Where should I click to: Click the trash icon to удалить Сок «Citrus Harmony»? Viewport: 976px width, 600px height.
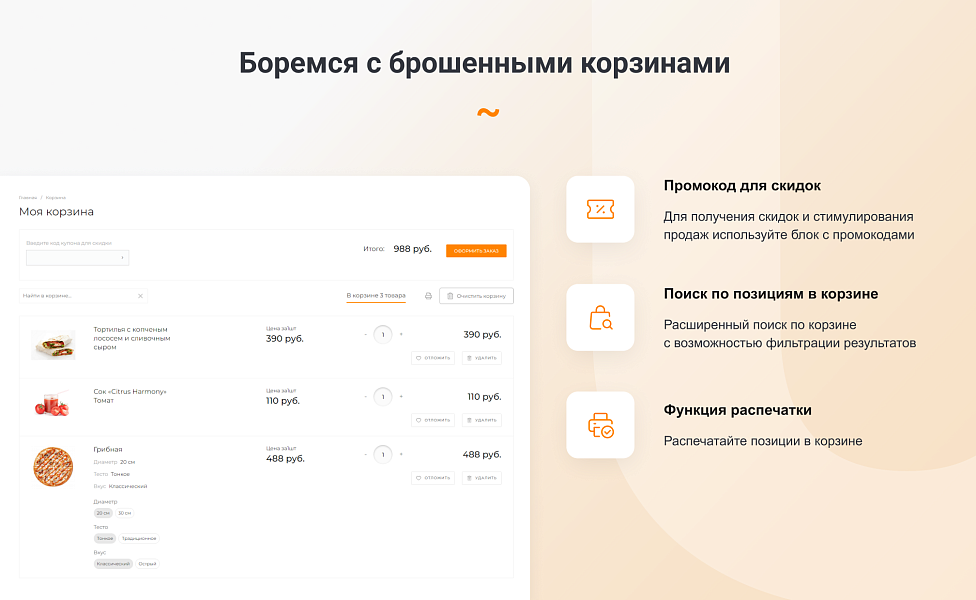pyautogui.click(x=470, y=420)
